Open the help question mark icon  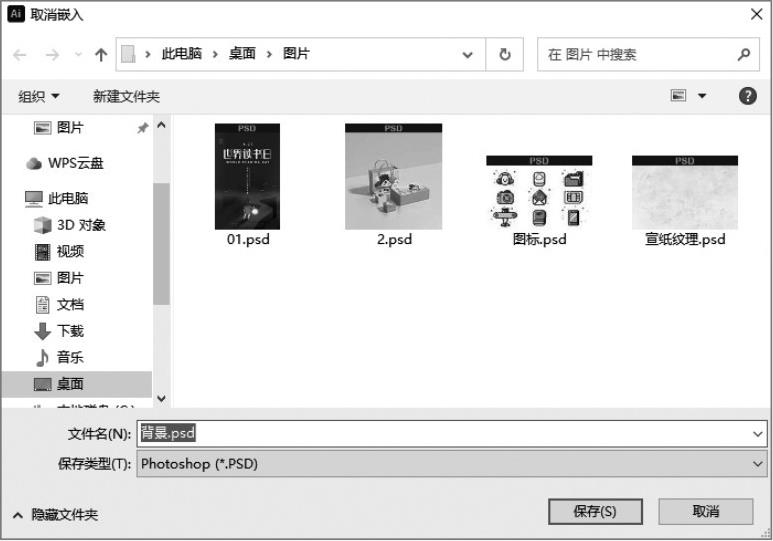[x=747, y=96]
